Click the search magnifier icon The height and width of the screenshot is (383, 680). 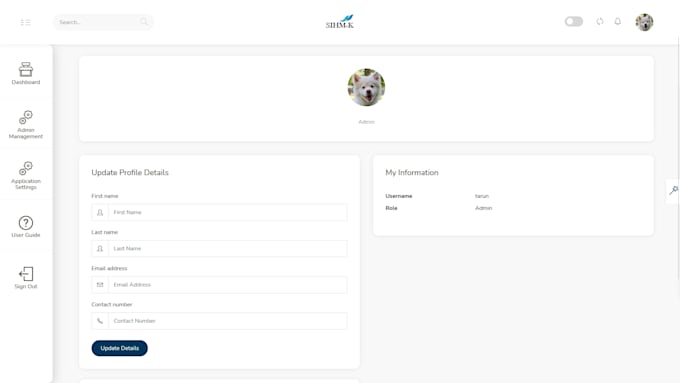[144, 22]
